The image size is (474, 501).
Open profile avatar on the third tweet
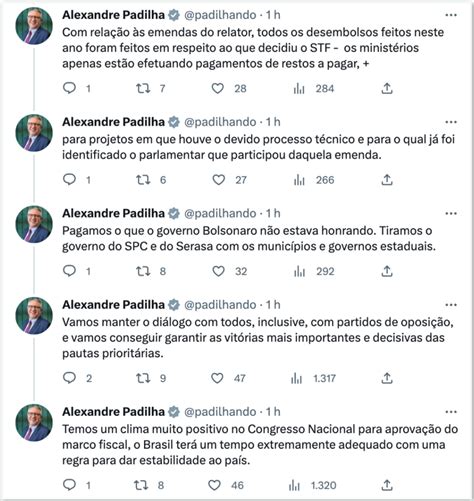(34, 224)
